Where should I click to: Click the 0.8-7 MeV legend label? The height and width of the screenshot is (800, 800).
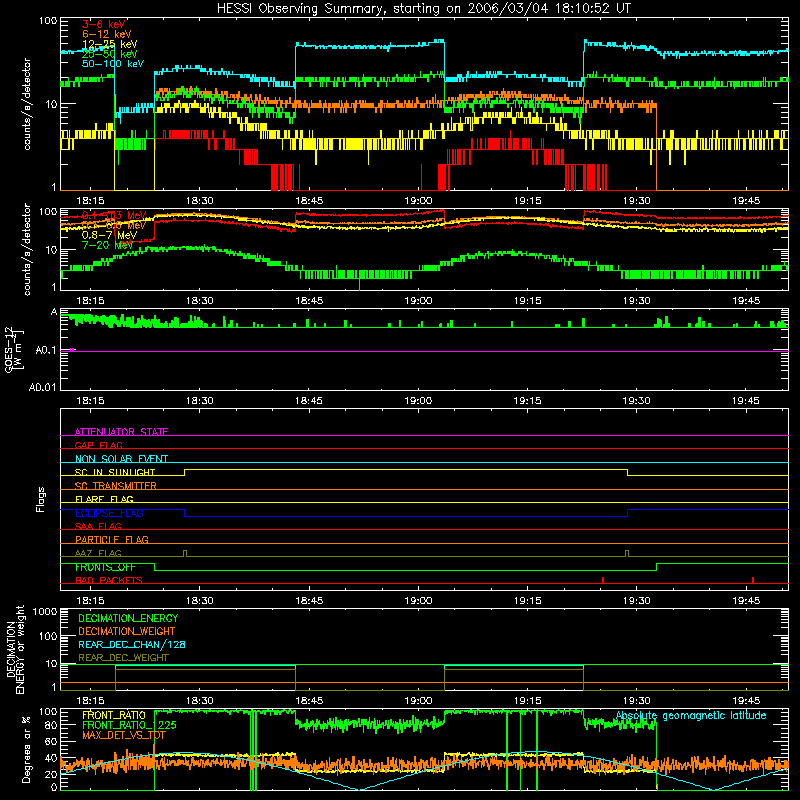pyautogui.click(x=109, y=235)
